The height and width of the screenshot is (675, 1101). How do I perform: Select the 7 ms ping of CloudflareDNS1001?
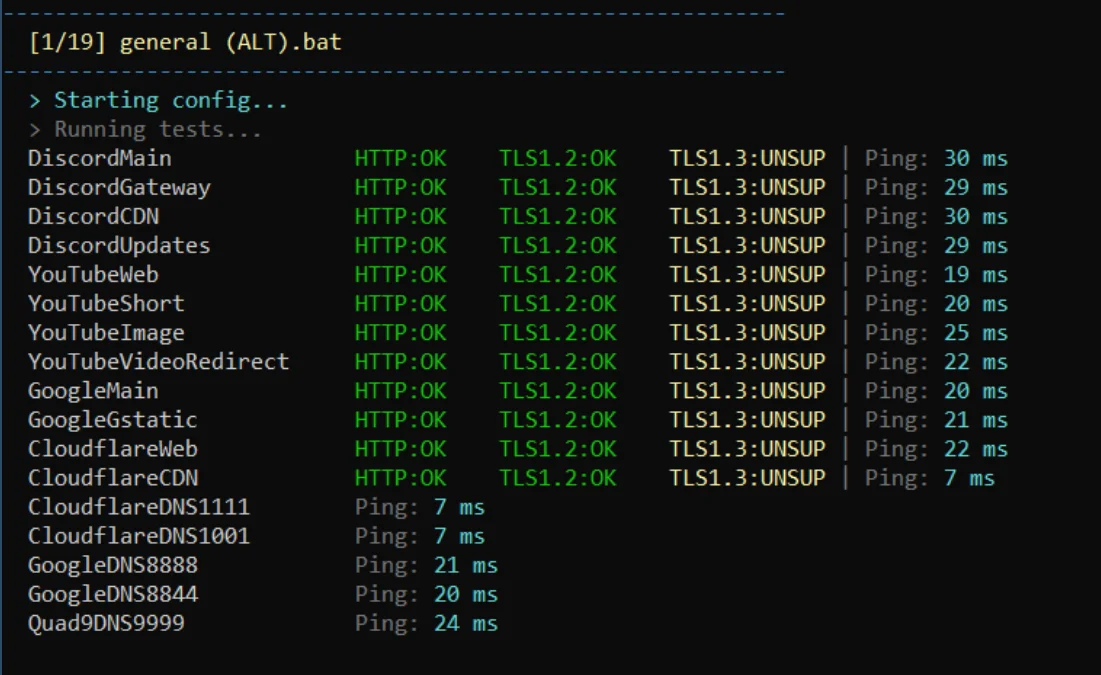(x=459, y=536)
